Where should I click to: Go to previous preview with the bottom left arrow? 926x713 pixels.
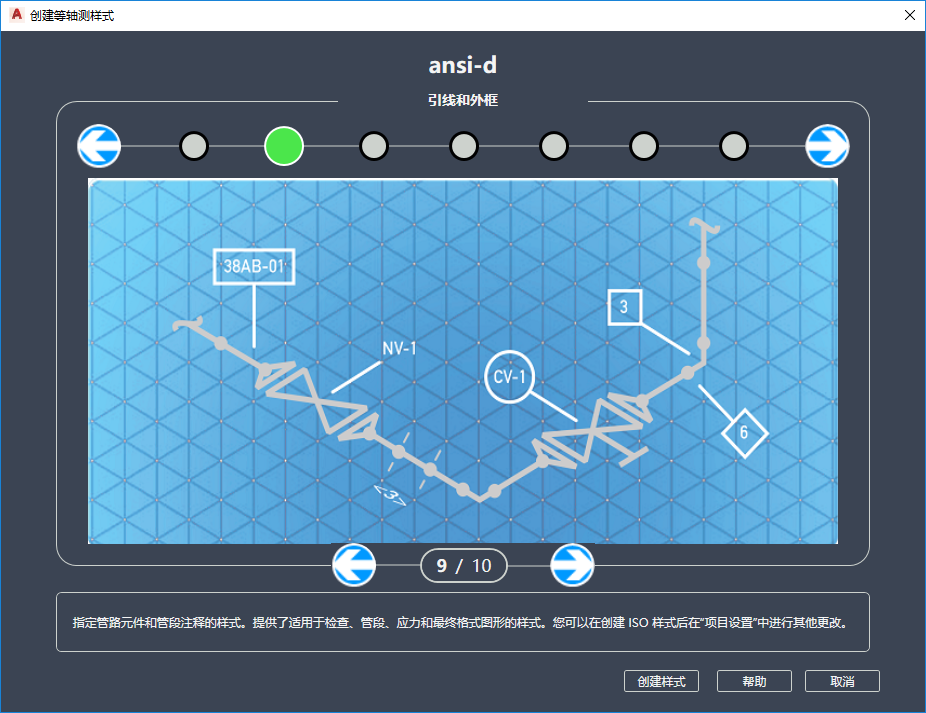(354, 565)
